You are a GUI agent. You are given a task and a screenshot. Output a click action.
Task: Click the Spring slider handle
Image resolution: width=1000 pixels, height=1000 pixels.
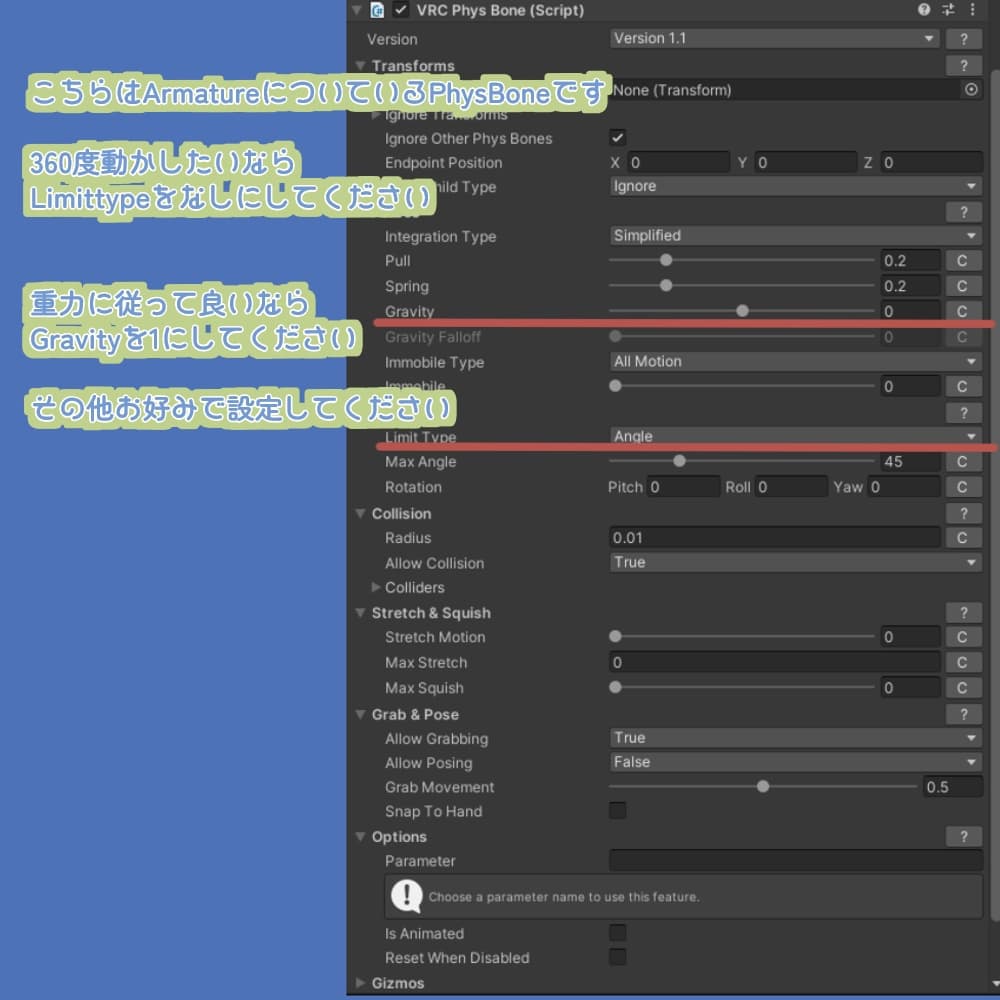pyautogui.click(x=666, y=286)
